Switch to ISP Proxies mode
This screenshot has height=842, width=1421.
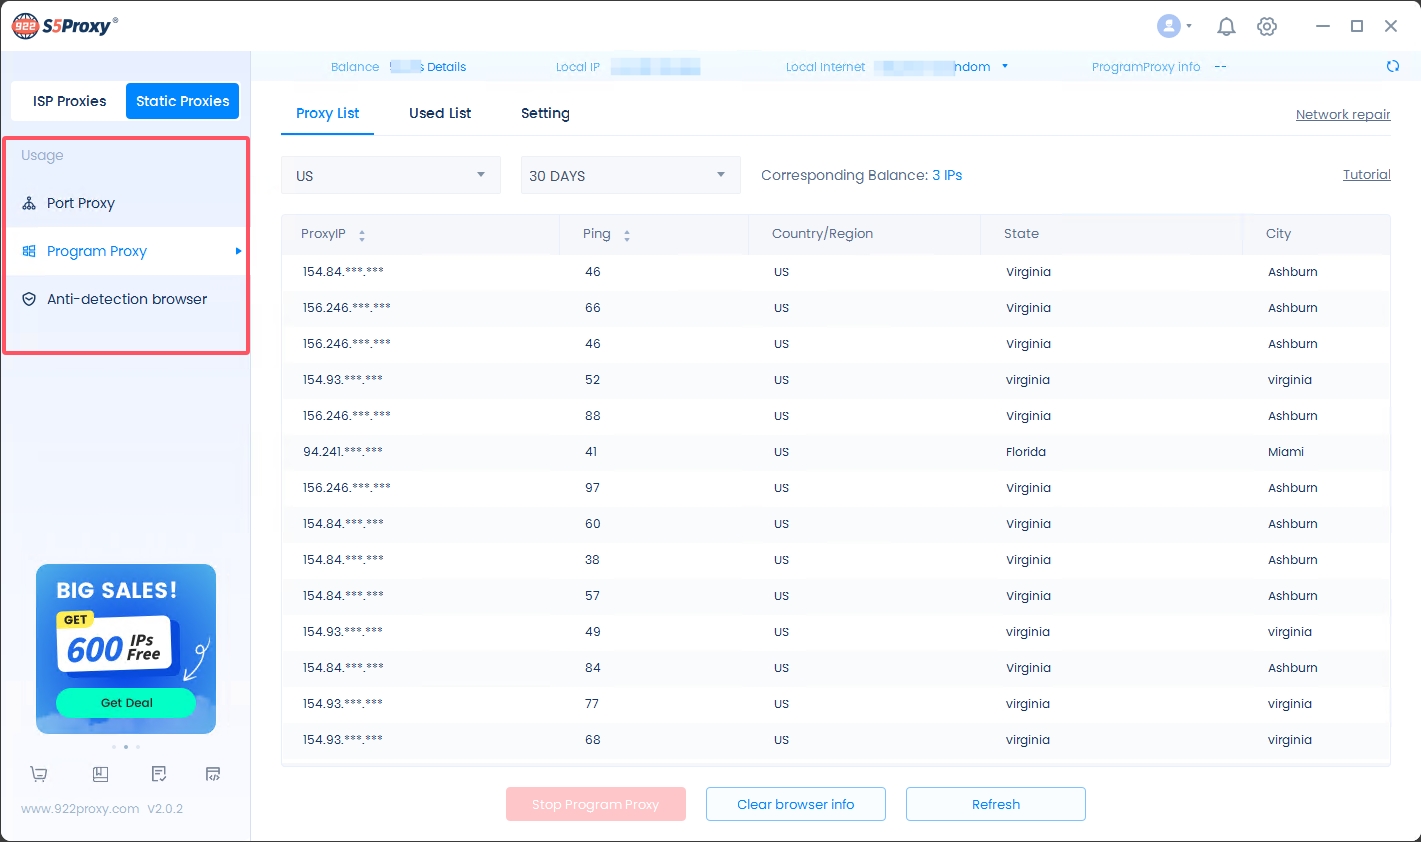(69, 101)
